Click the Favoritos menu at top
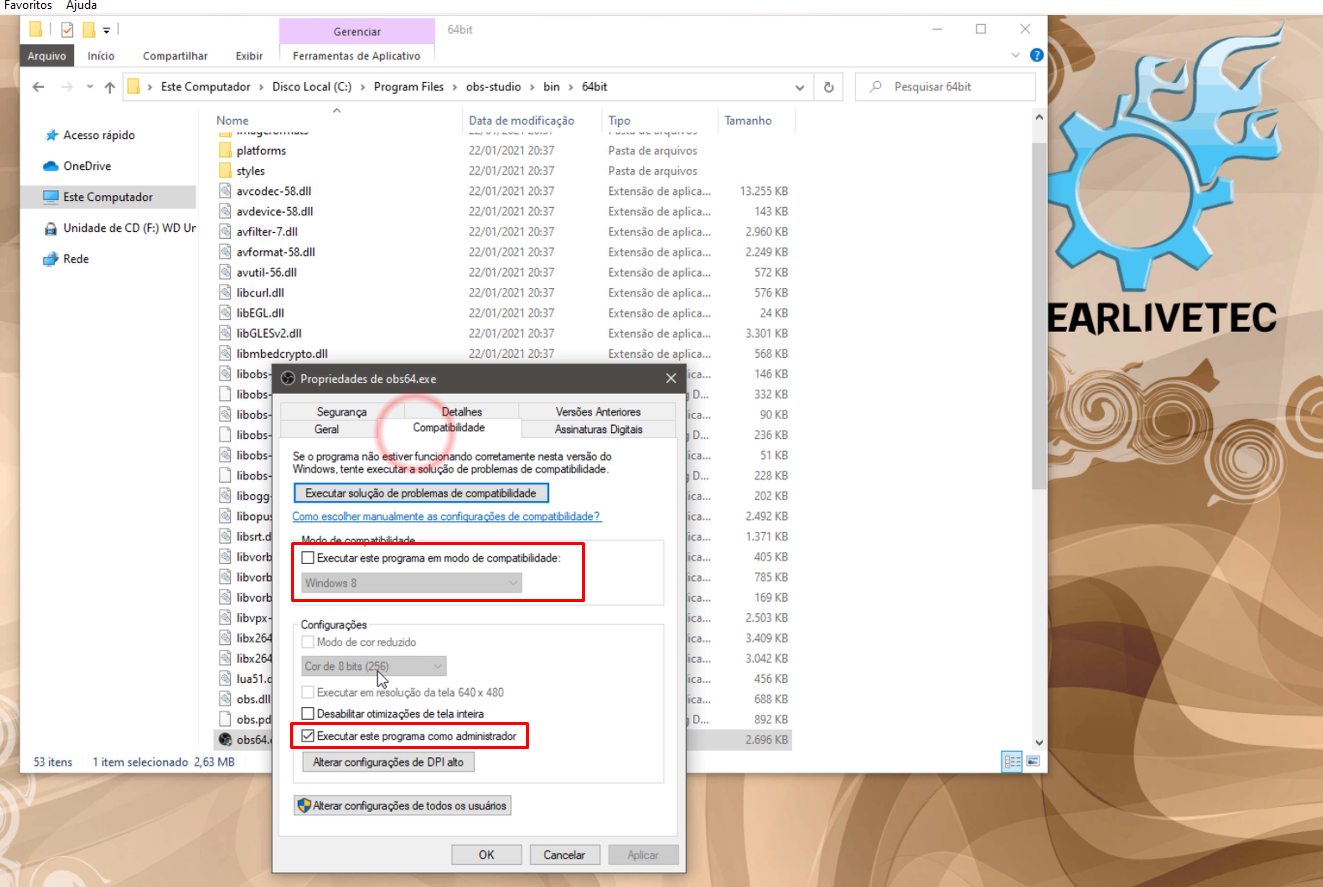This screenshot has width=1323, height=887. point(28,6)
